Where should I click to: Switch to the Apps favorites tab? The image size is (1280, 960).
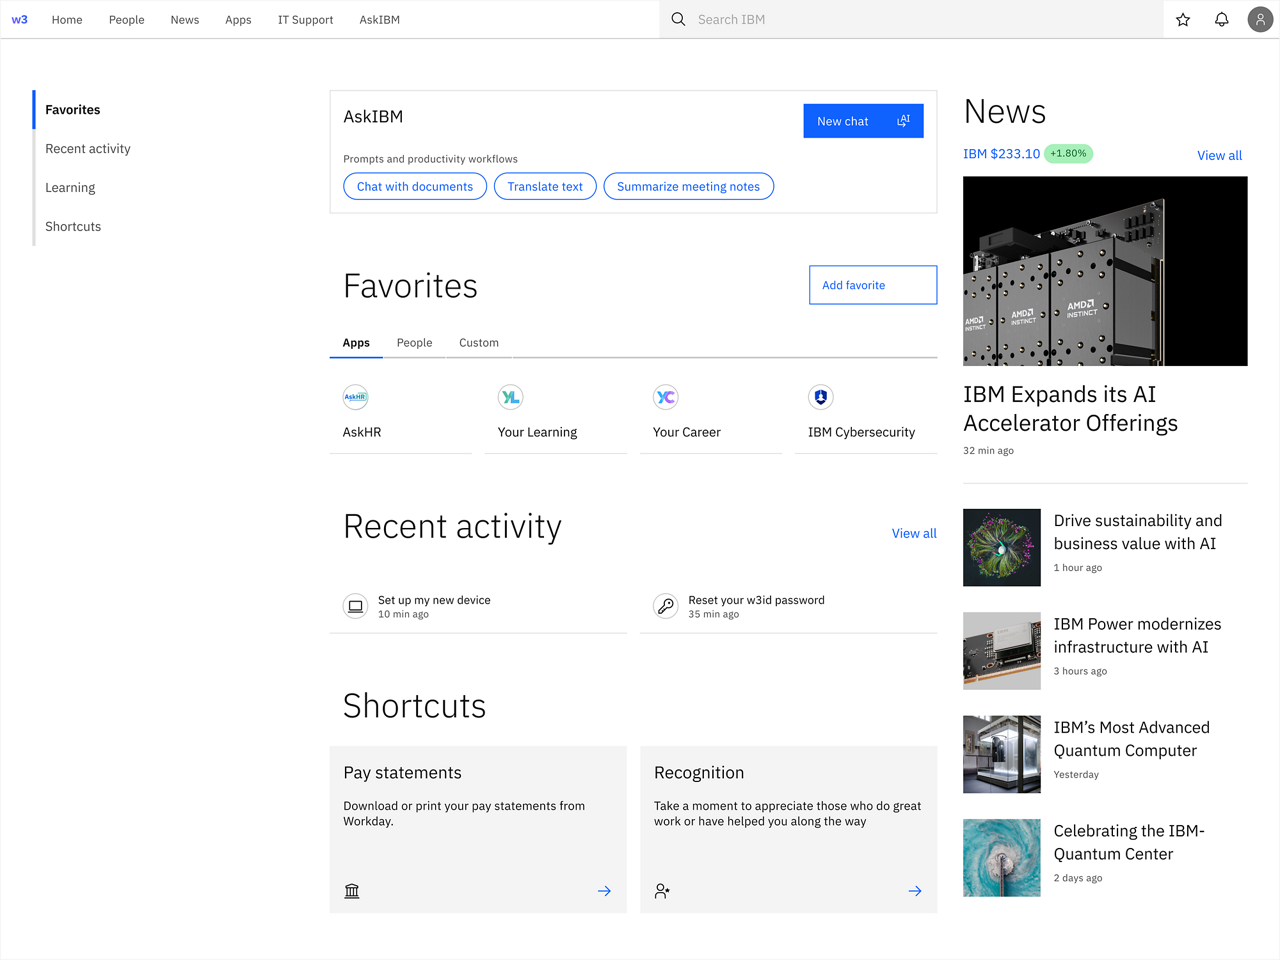[x=356, y=343]
